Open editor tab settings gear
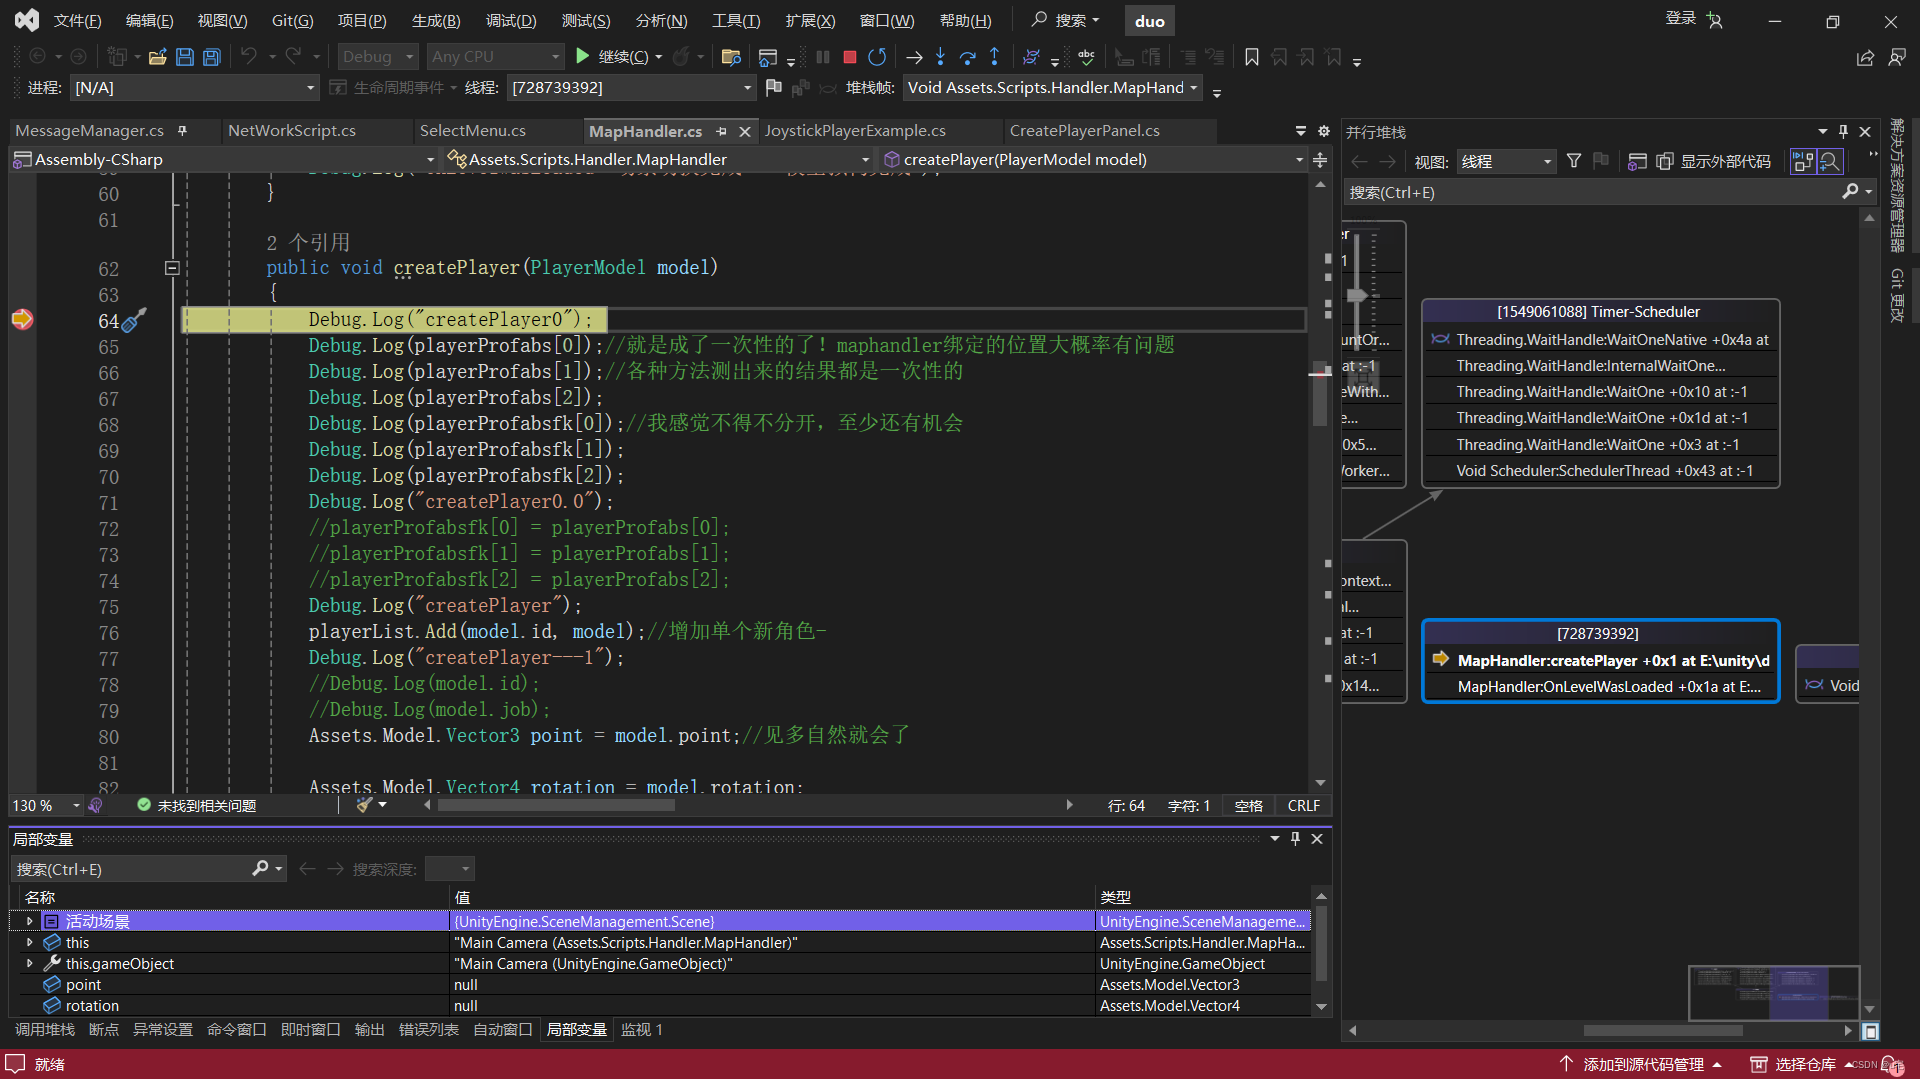 coord(1324,131)
